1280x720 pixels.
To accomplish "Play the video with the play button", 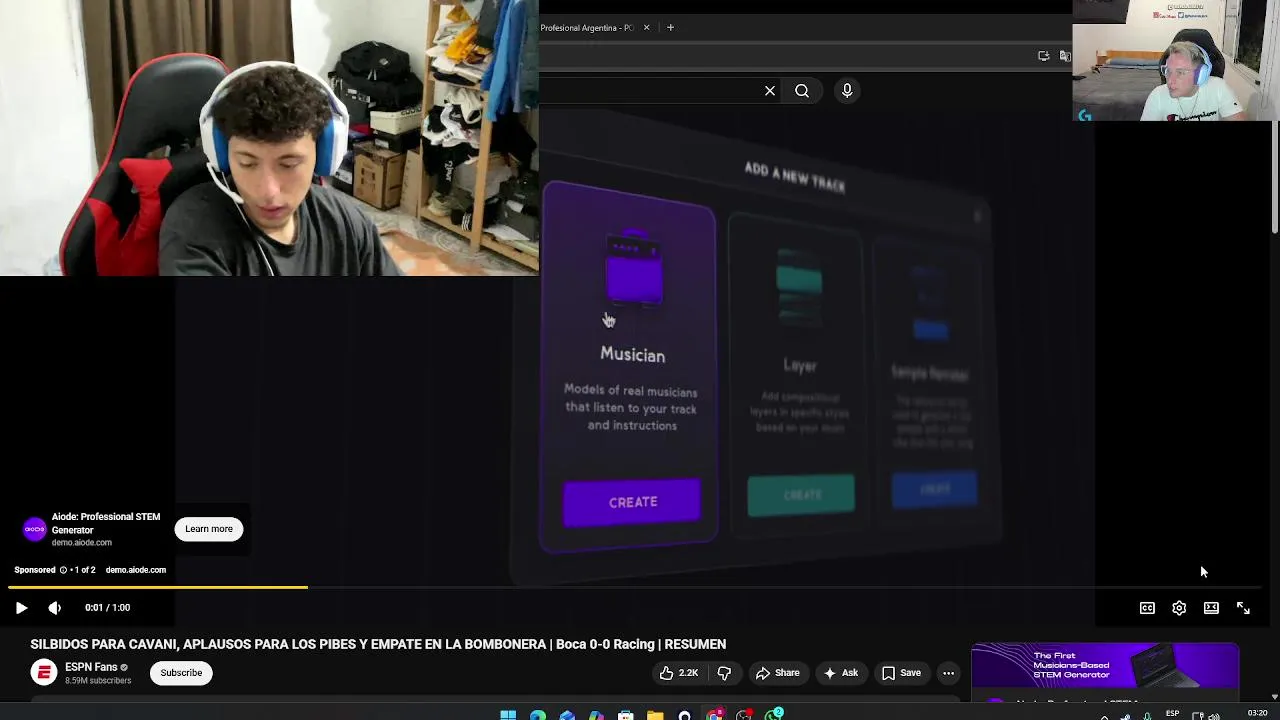I will (x=21, y=608).
